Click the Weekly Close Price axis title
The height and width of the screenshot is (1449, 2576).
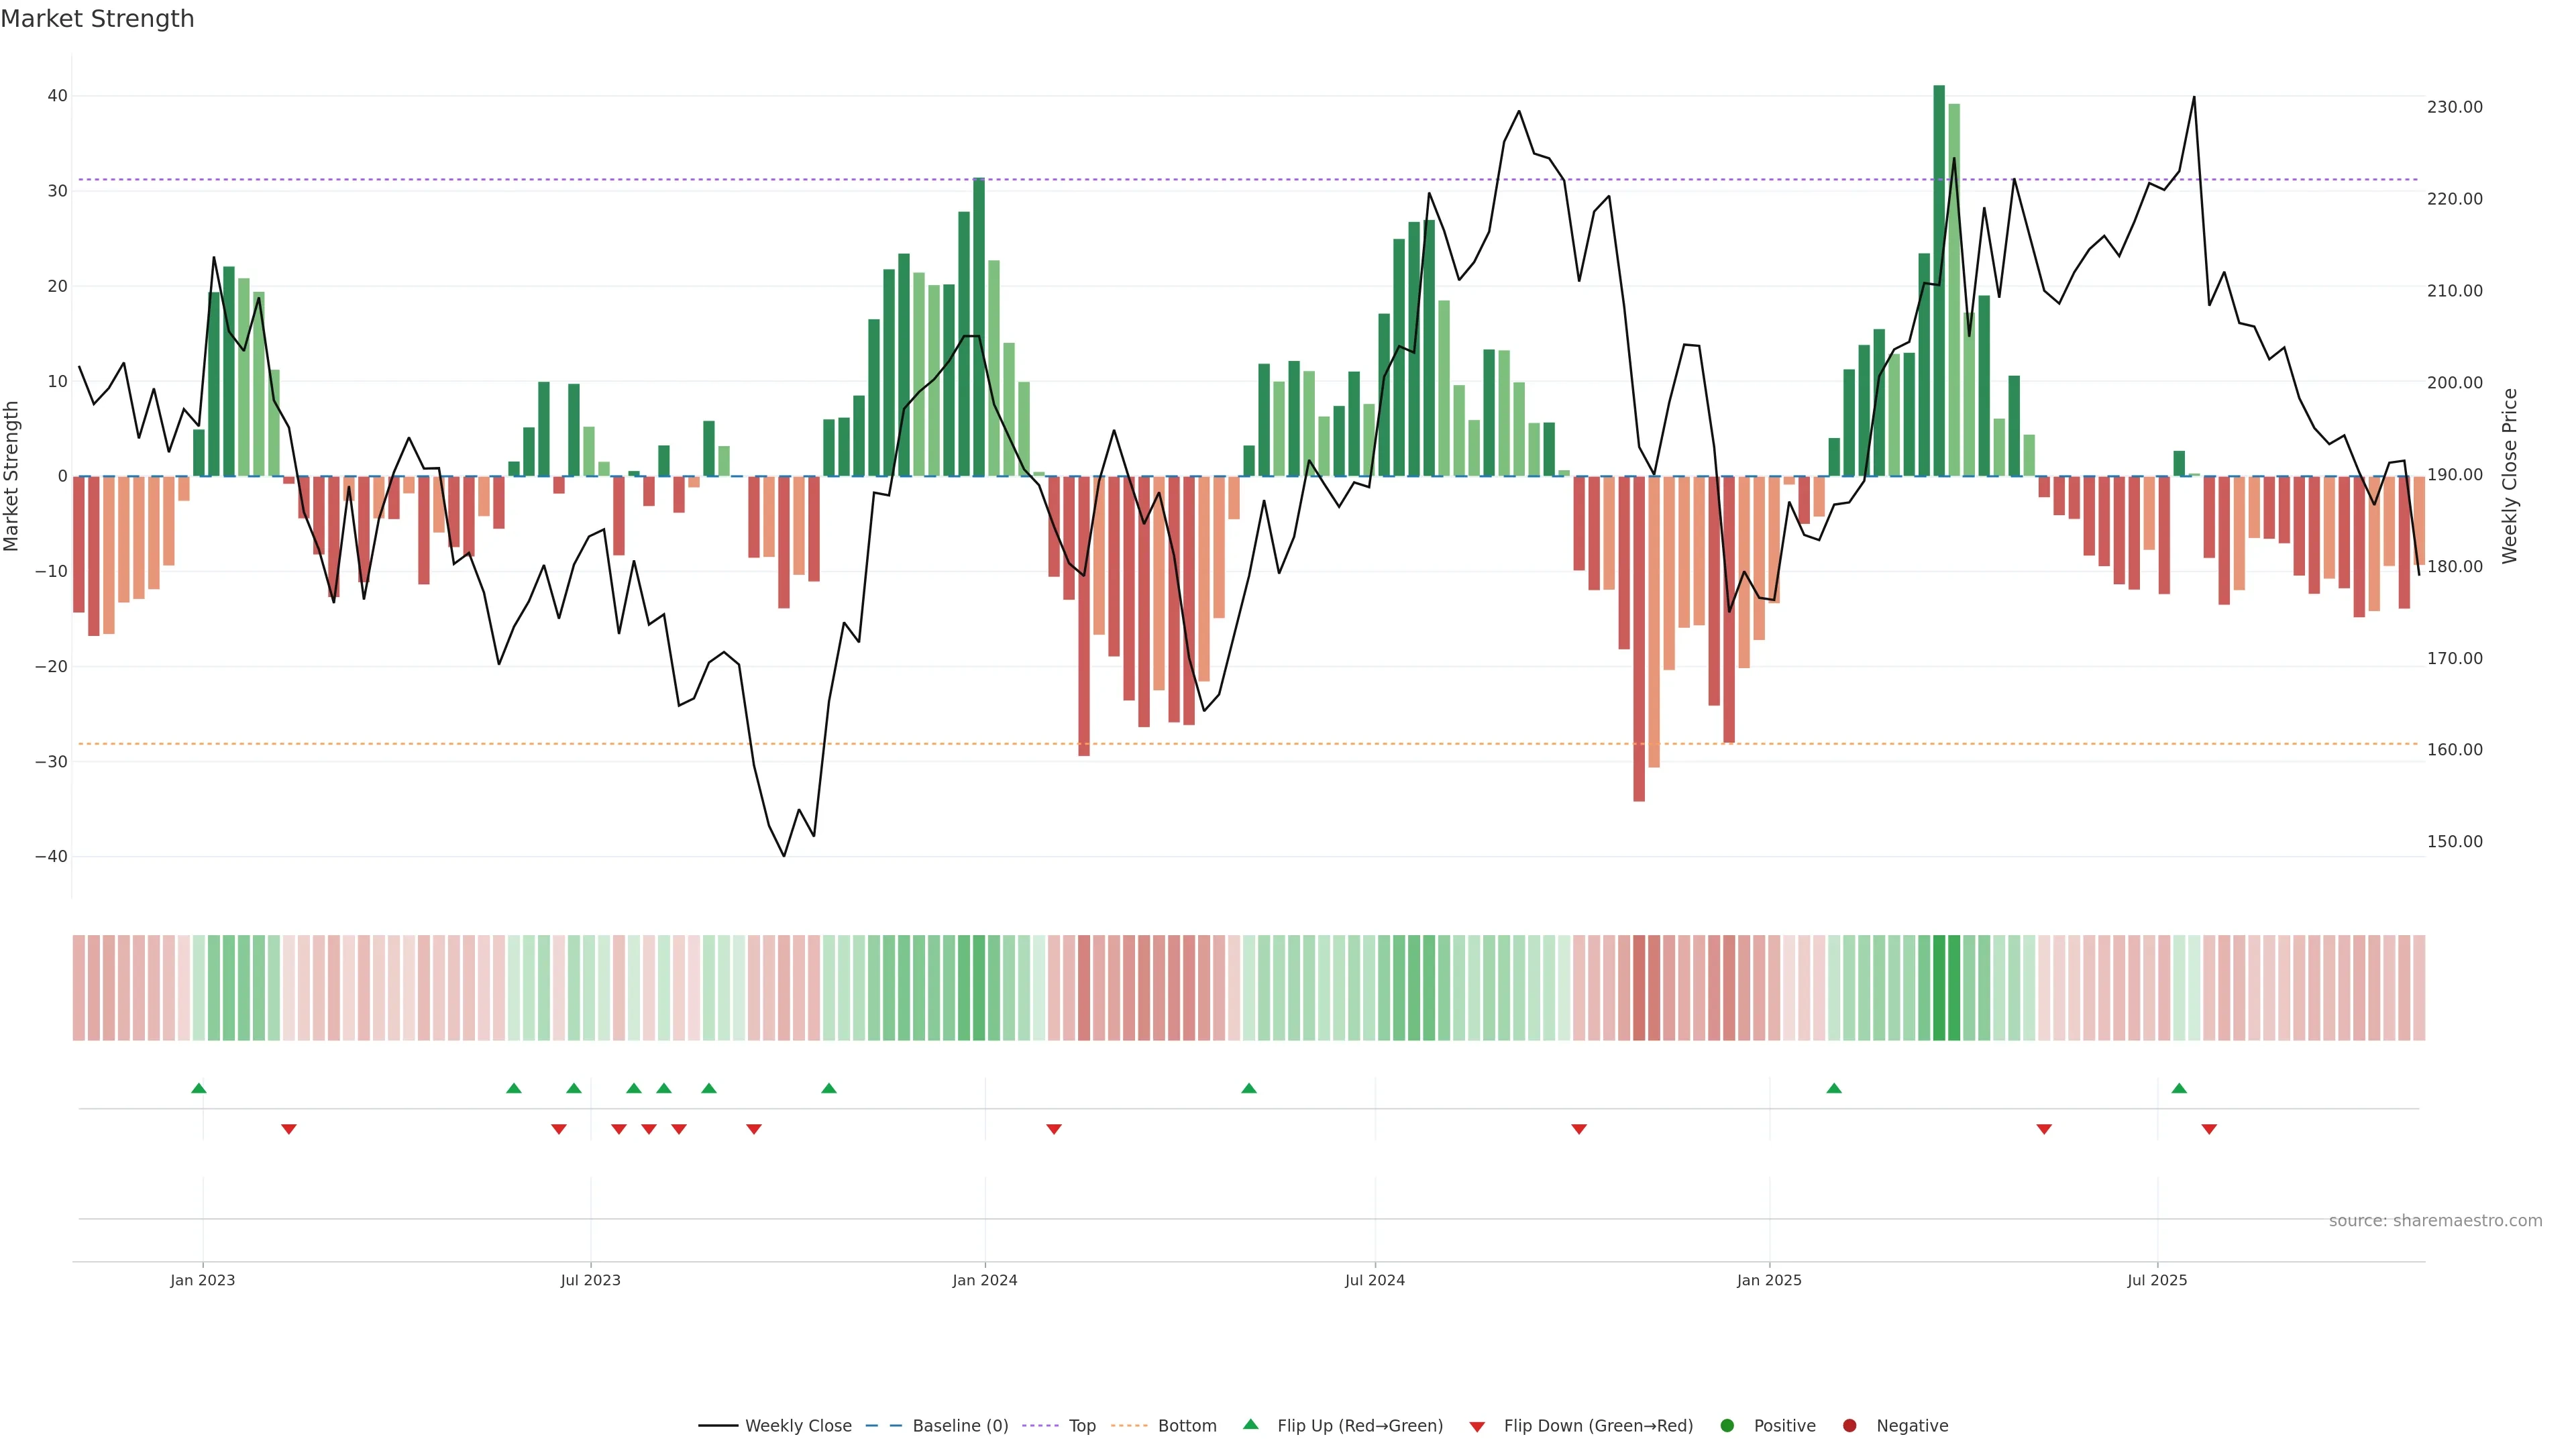point(2510,476)
